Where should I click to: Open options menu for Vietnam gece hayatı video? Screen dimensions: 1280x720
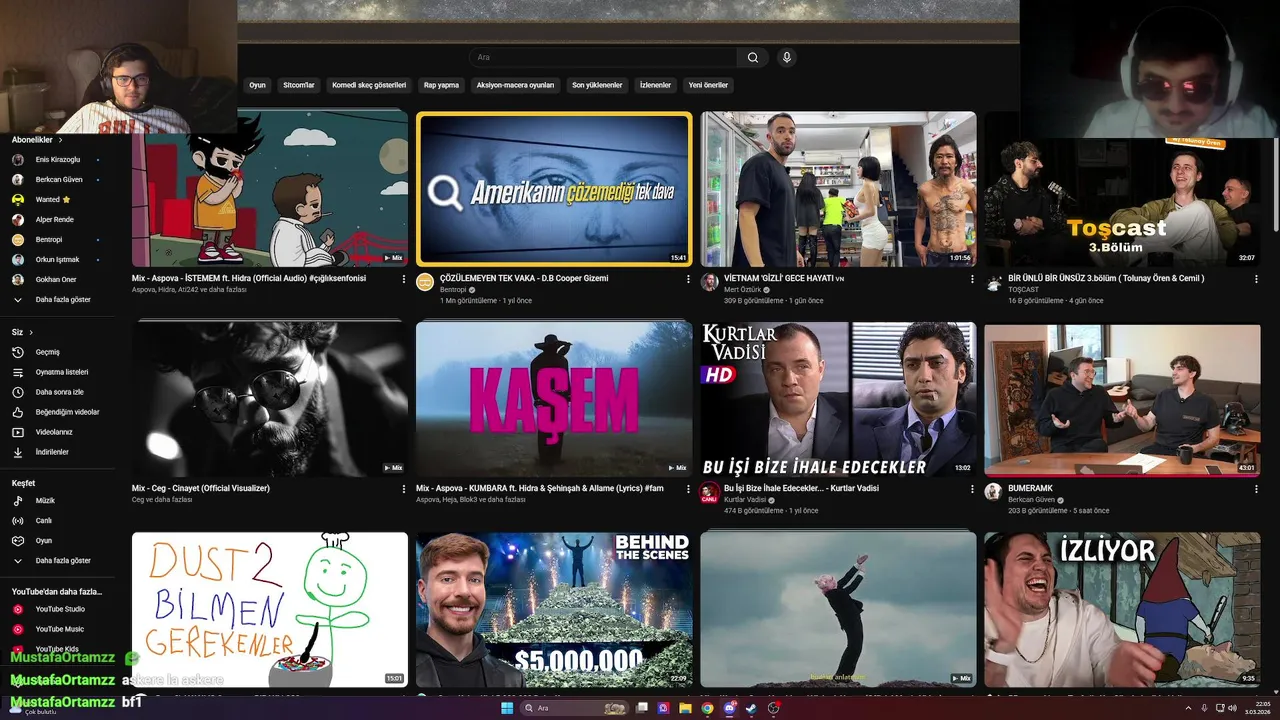(972, 279)
